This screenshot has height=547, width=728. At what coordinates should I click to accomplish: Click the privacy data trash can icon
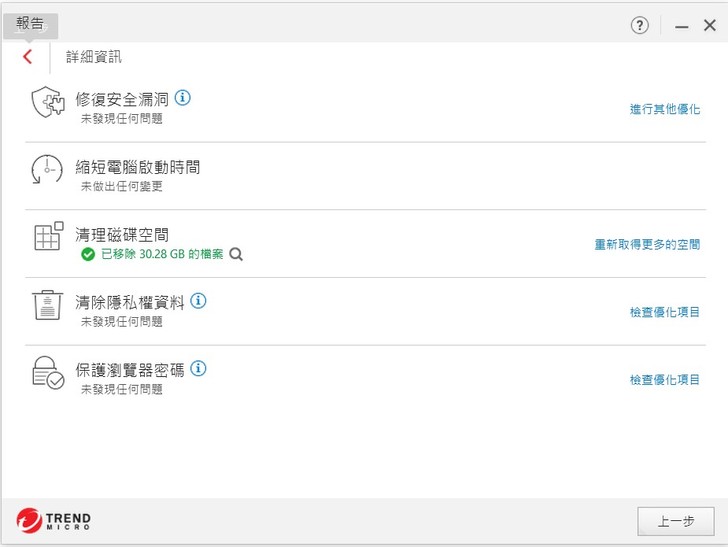click(47, 306)
